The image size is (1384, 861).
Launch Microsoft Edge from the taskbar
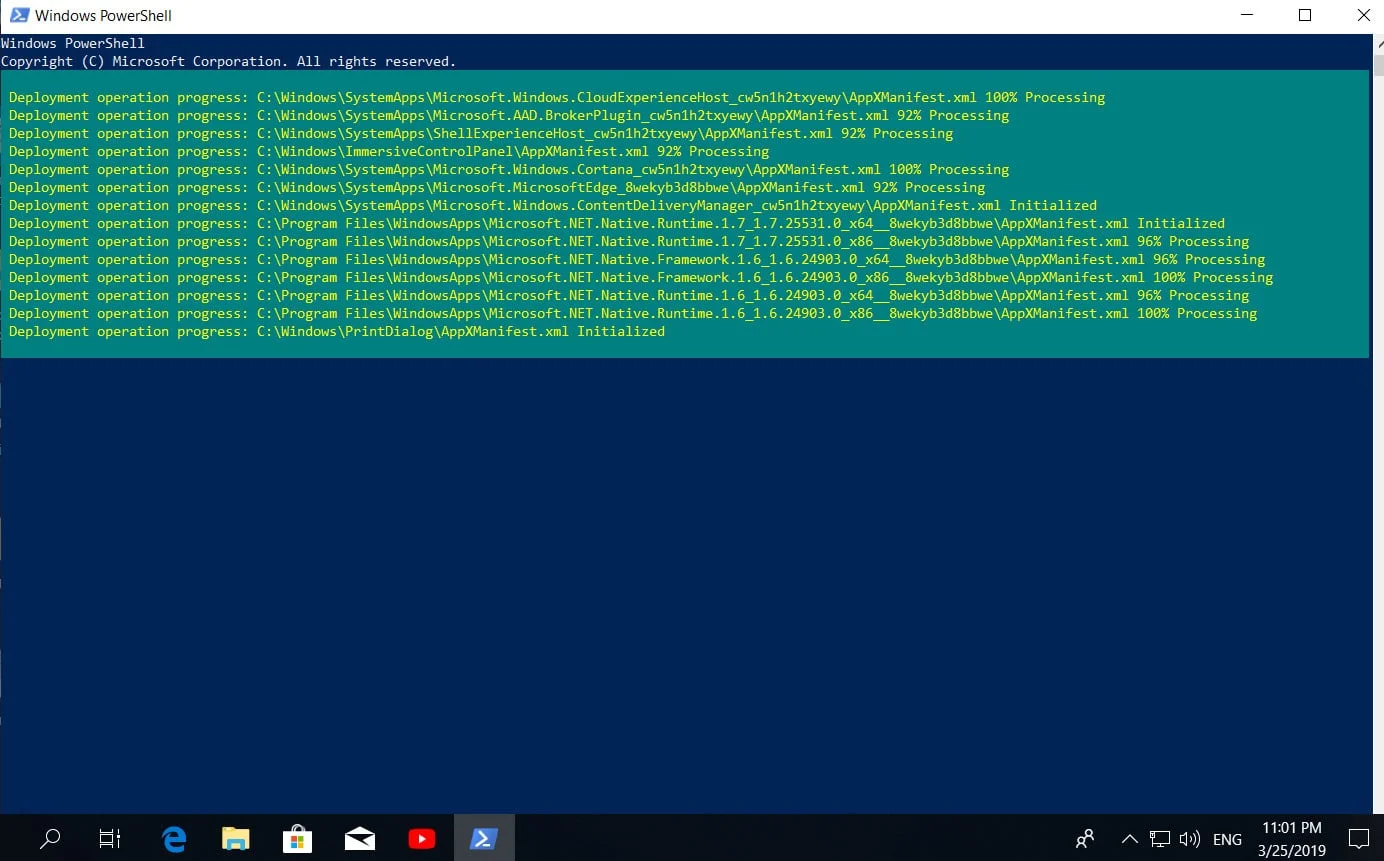coord(174,838)
